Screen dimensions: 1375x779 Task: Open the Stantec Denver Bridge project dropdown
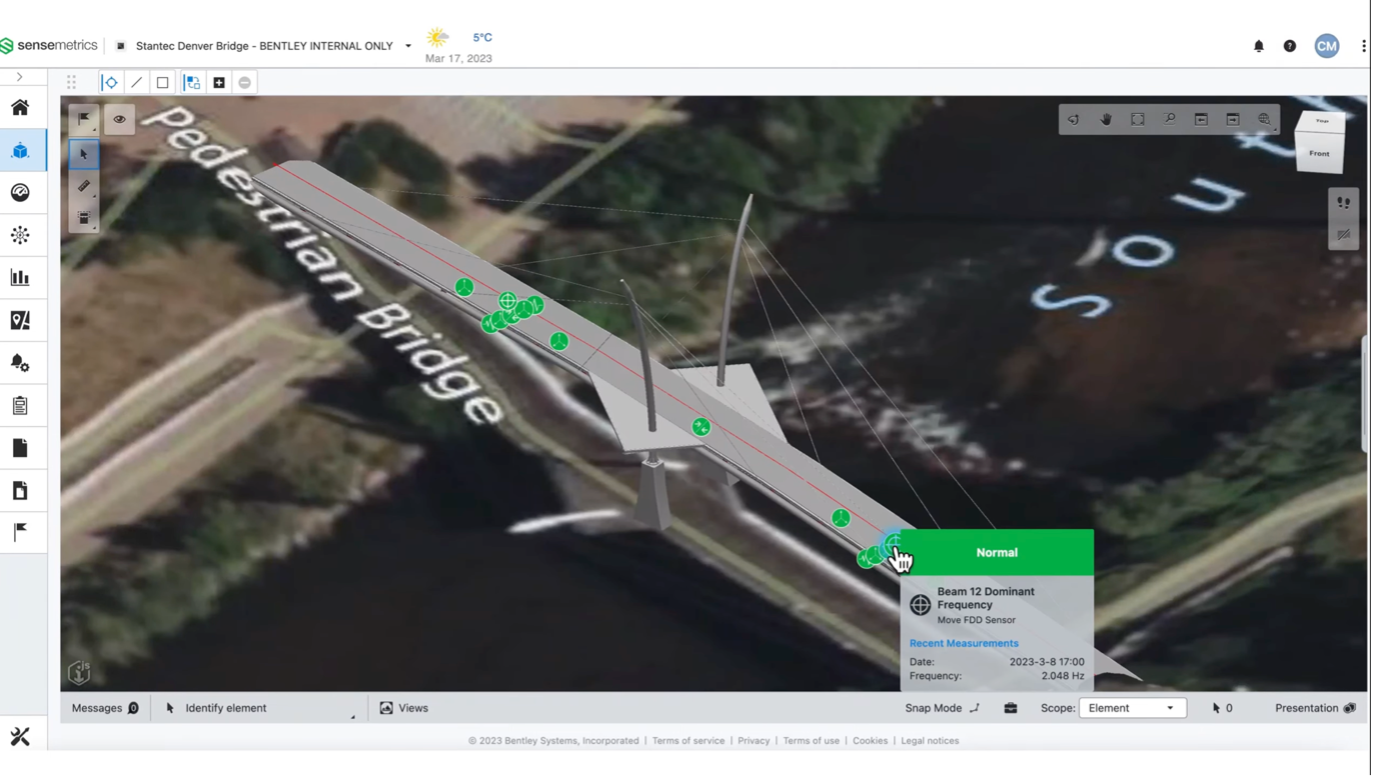(408, 46)
